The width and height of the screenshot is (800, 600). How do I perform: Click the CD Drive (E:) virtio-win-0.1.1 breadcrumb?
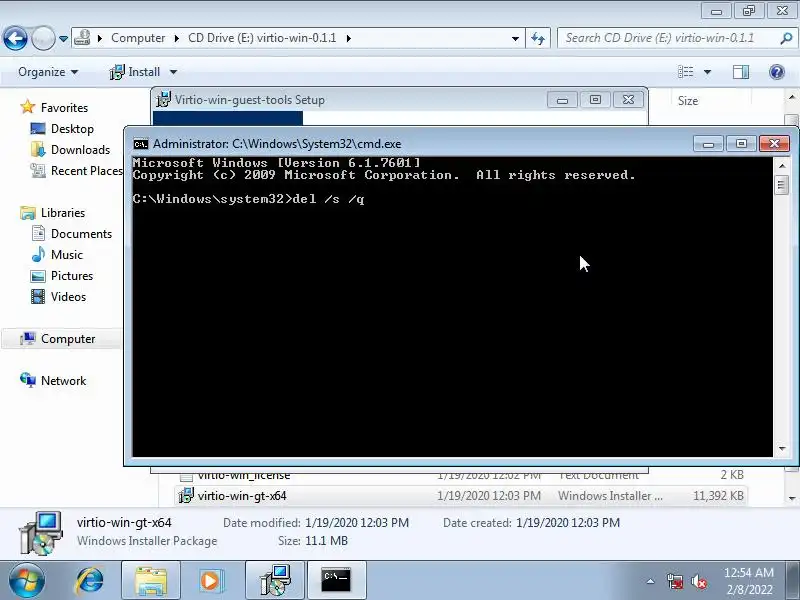point(262,38)
